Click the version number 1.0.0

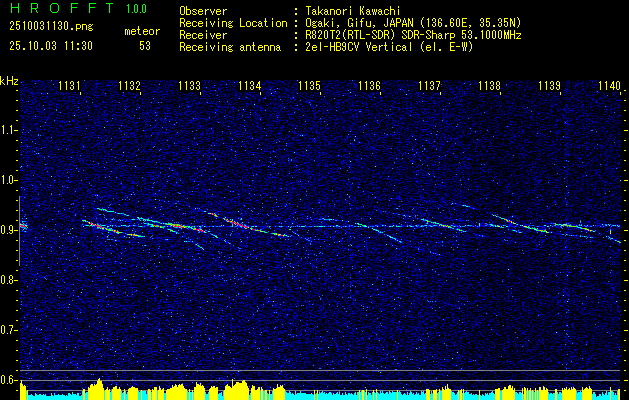click(136, 9)
